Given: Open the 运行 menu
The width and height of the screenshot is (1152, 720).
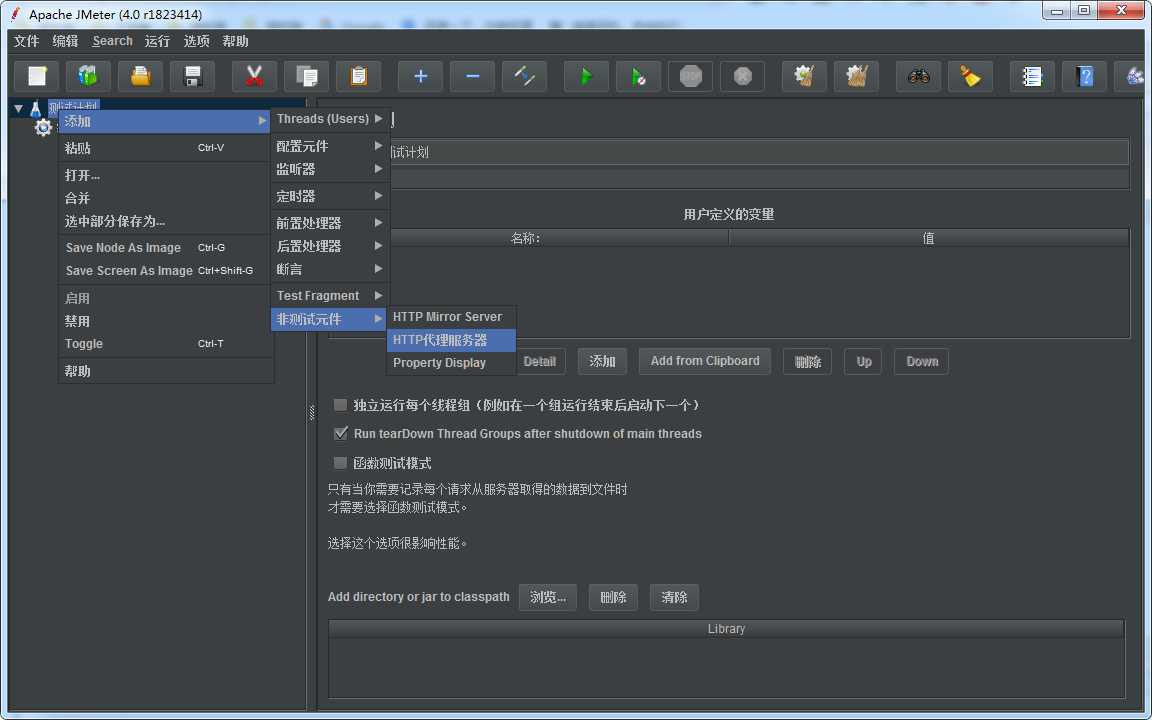Looking at the screenshot, I should [157, 41].
